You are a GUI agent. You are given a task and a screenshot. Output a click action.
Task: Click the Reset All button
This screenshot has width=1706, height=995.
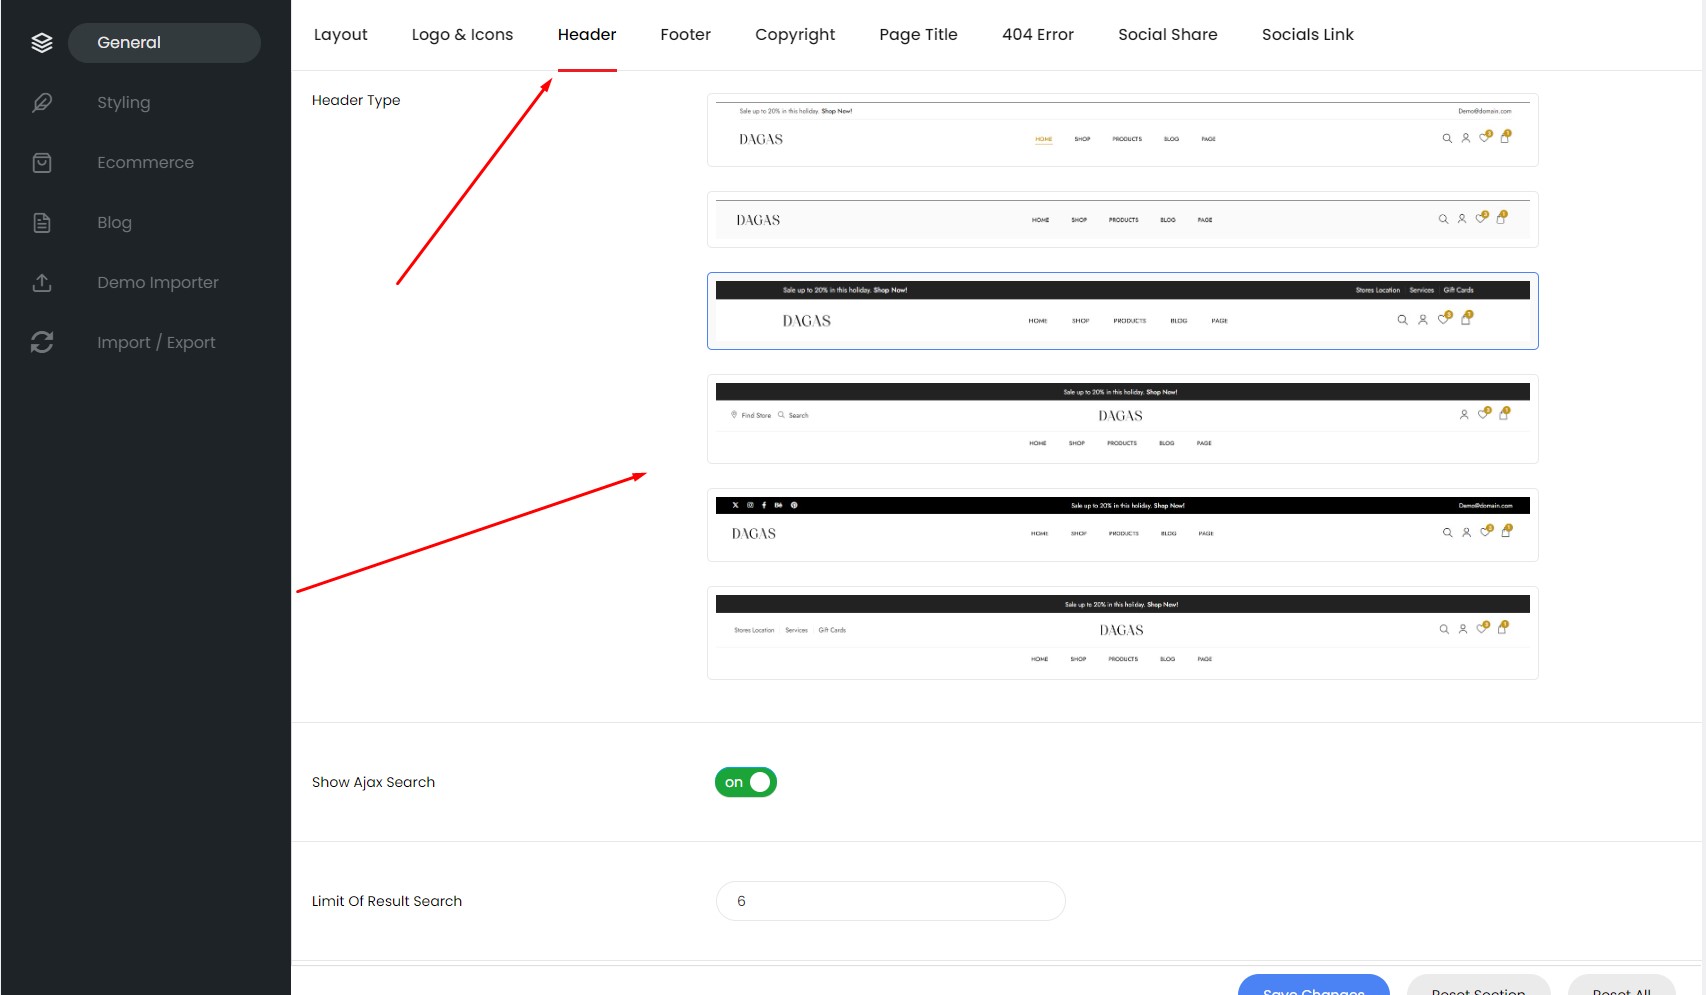click(x=1620, y=986)
